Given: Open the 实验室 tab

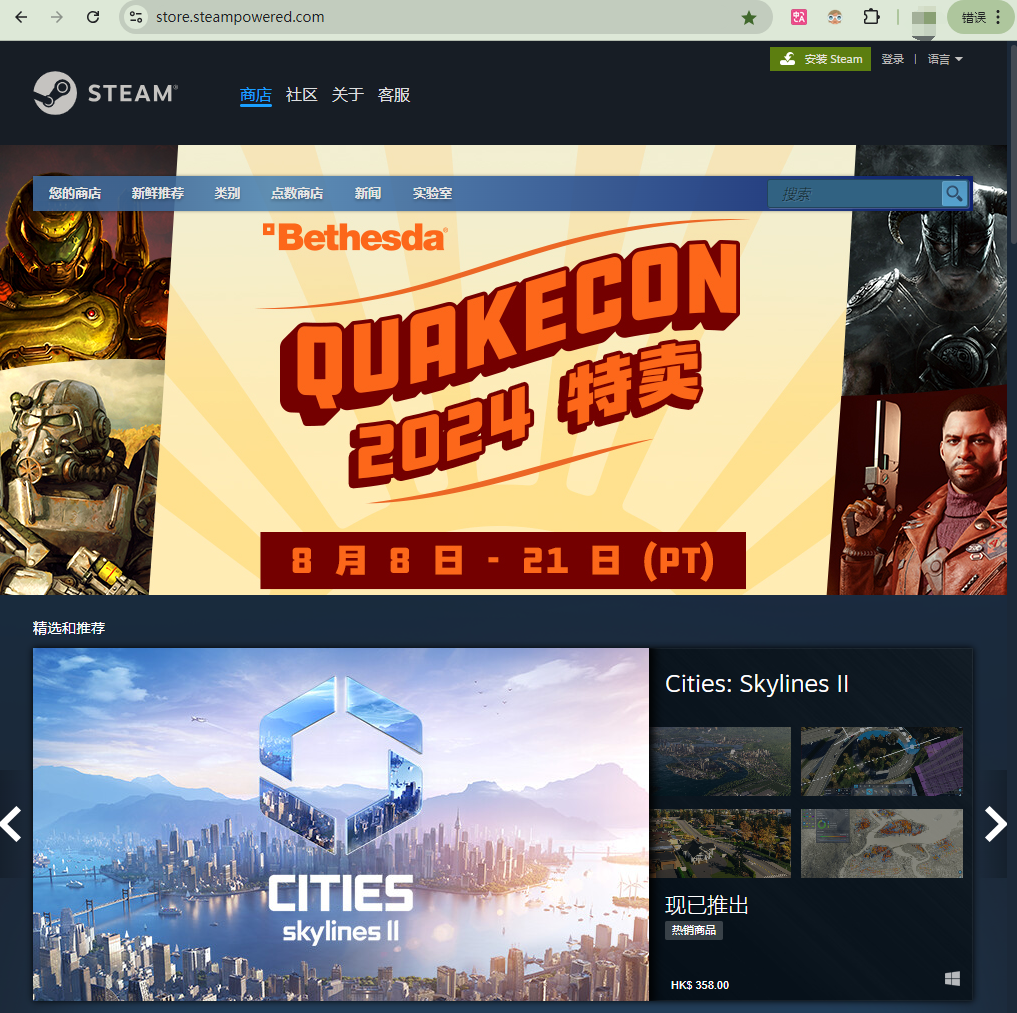Looking at the screenshot, I should pos(433,193).
